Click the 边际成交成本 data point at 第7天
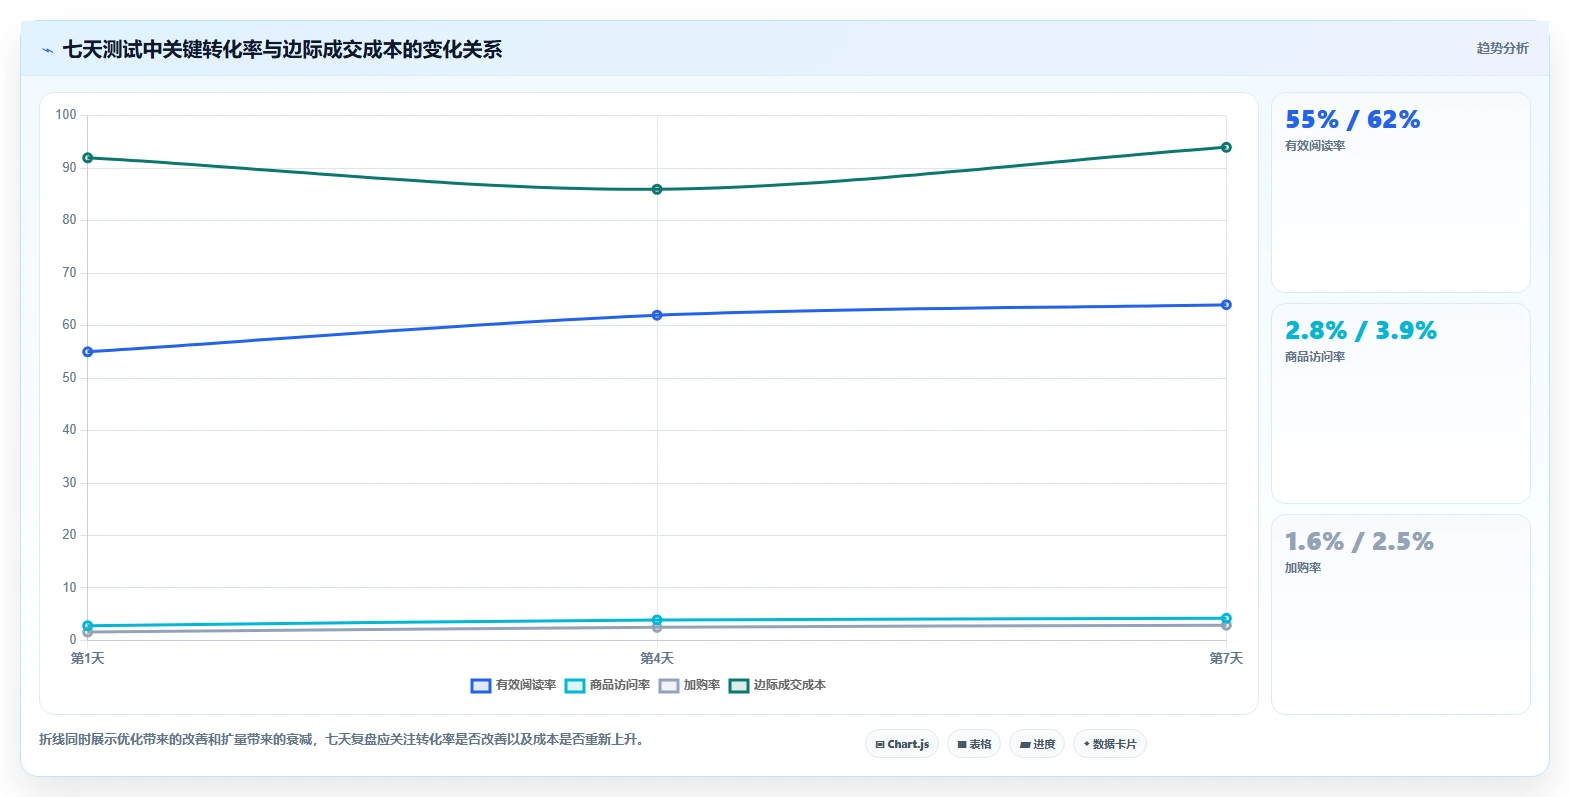The width and height of the screenshot is (1570, 797). click(1226, 147)
